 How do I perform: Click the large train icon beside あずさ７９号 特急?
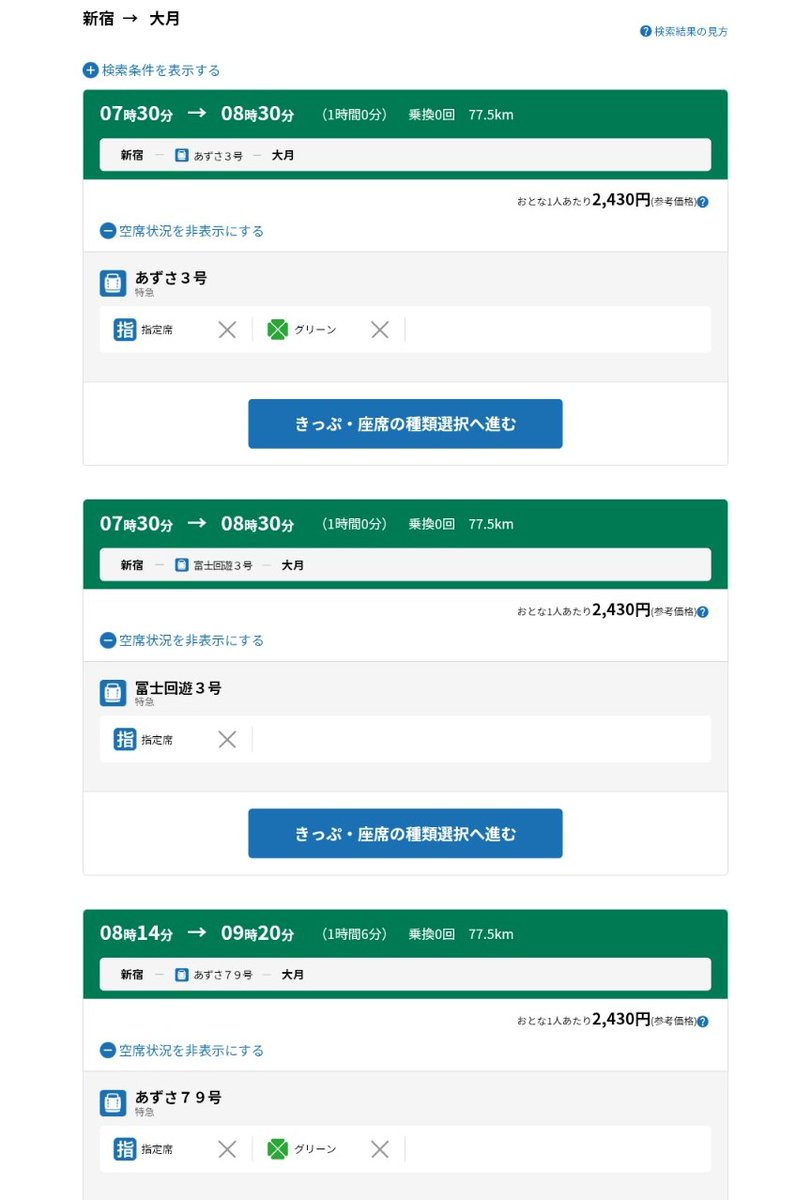click(113, 1103)
